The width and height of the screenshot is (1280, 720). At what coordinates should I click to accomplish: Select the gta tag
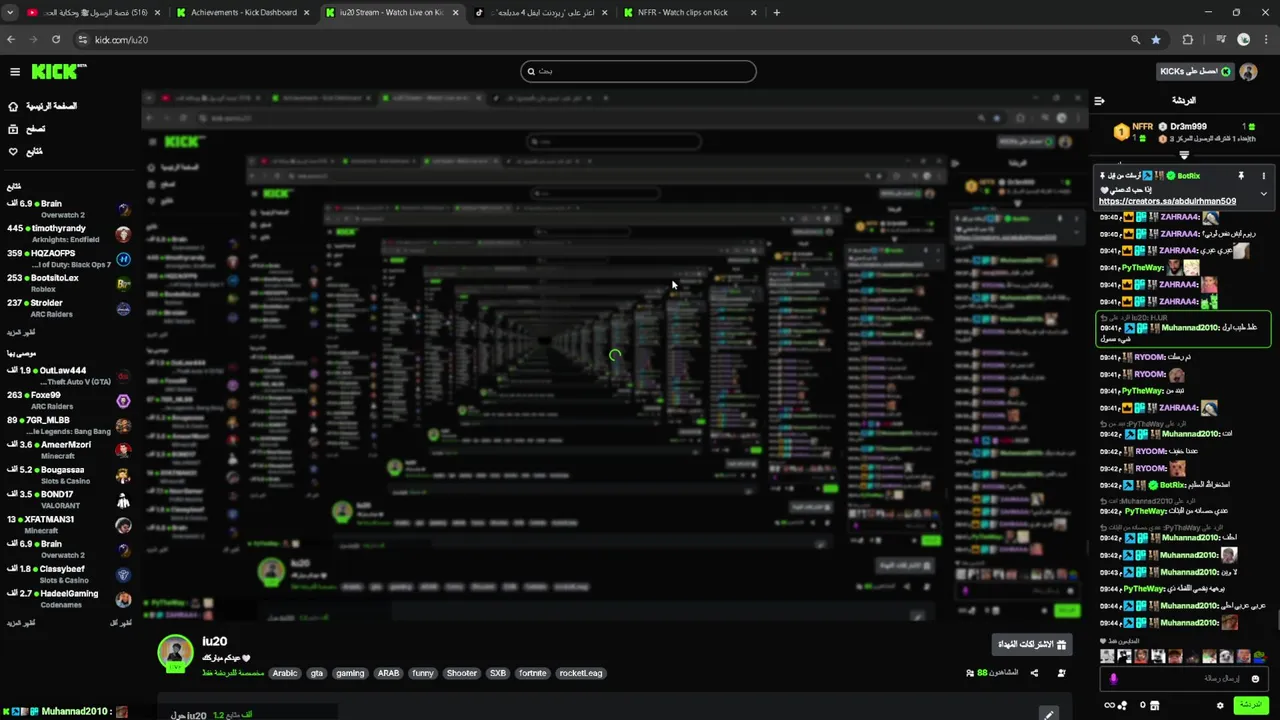point(317,673)
